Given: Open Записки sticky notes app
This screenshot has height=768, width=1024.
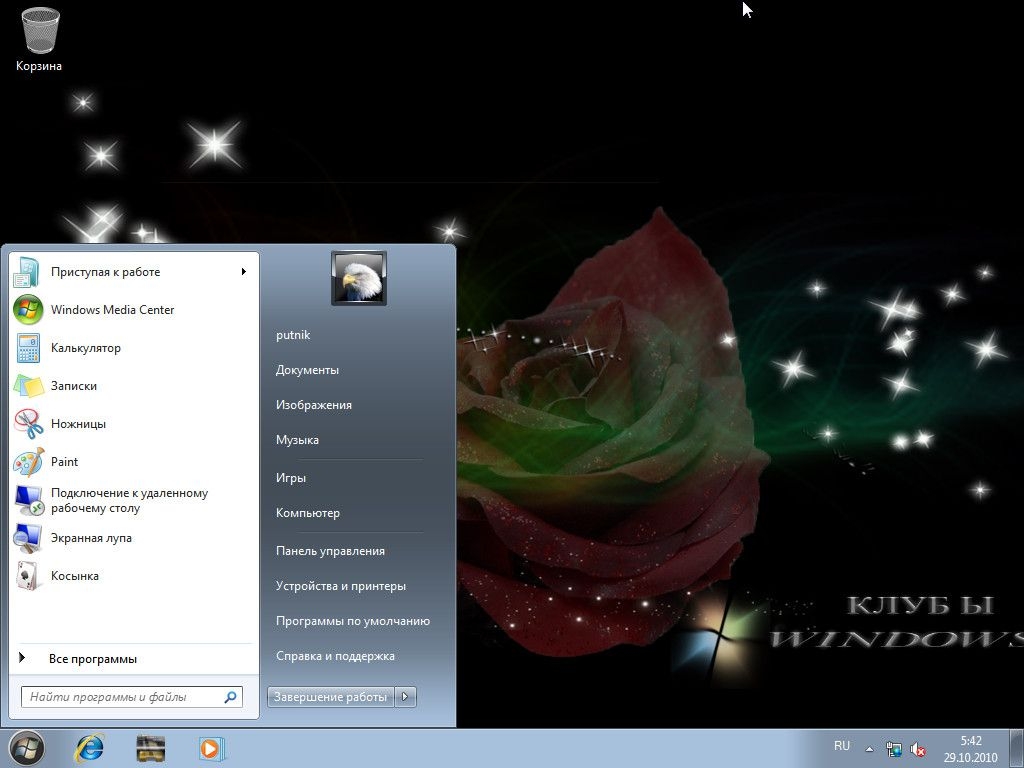Looking at the screenshot, I should tap(73, 386).
